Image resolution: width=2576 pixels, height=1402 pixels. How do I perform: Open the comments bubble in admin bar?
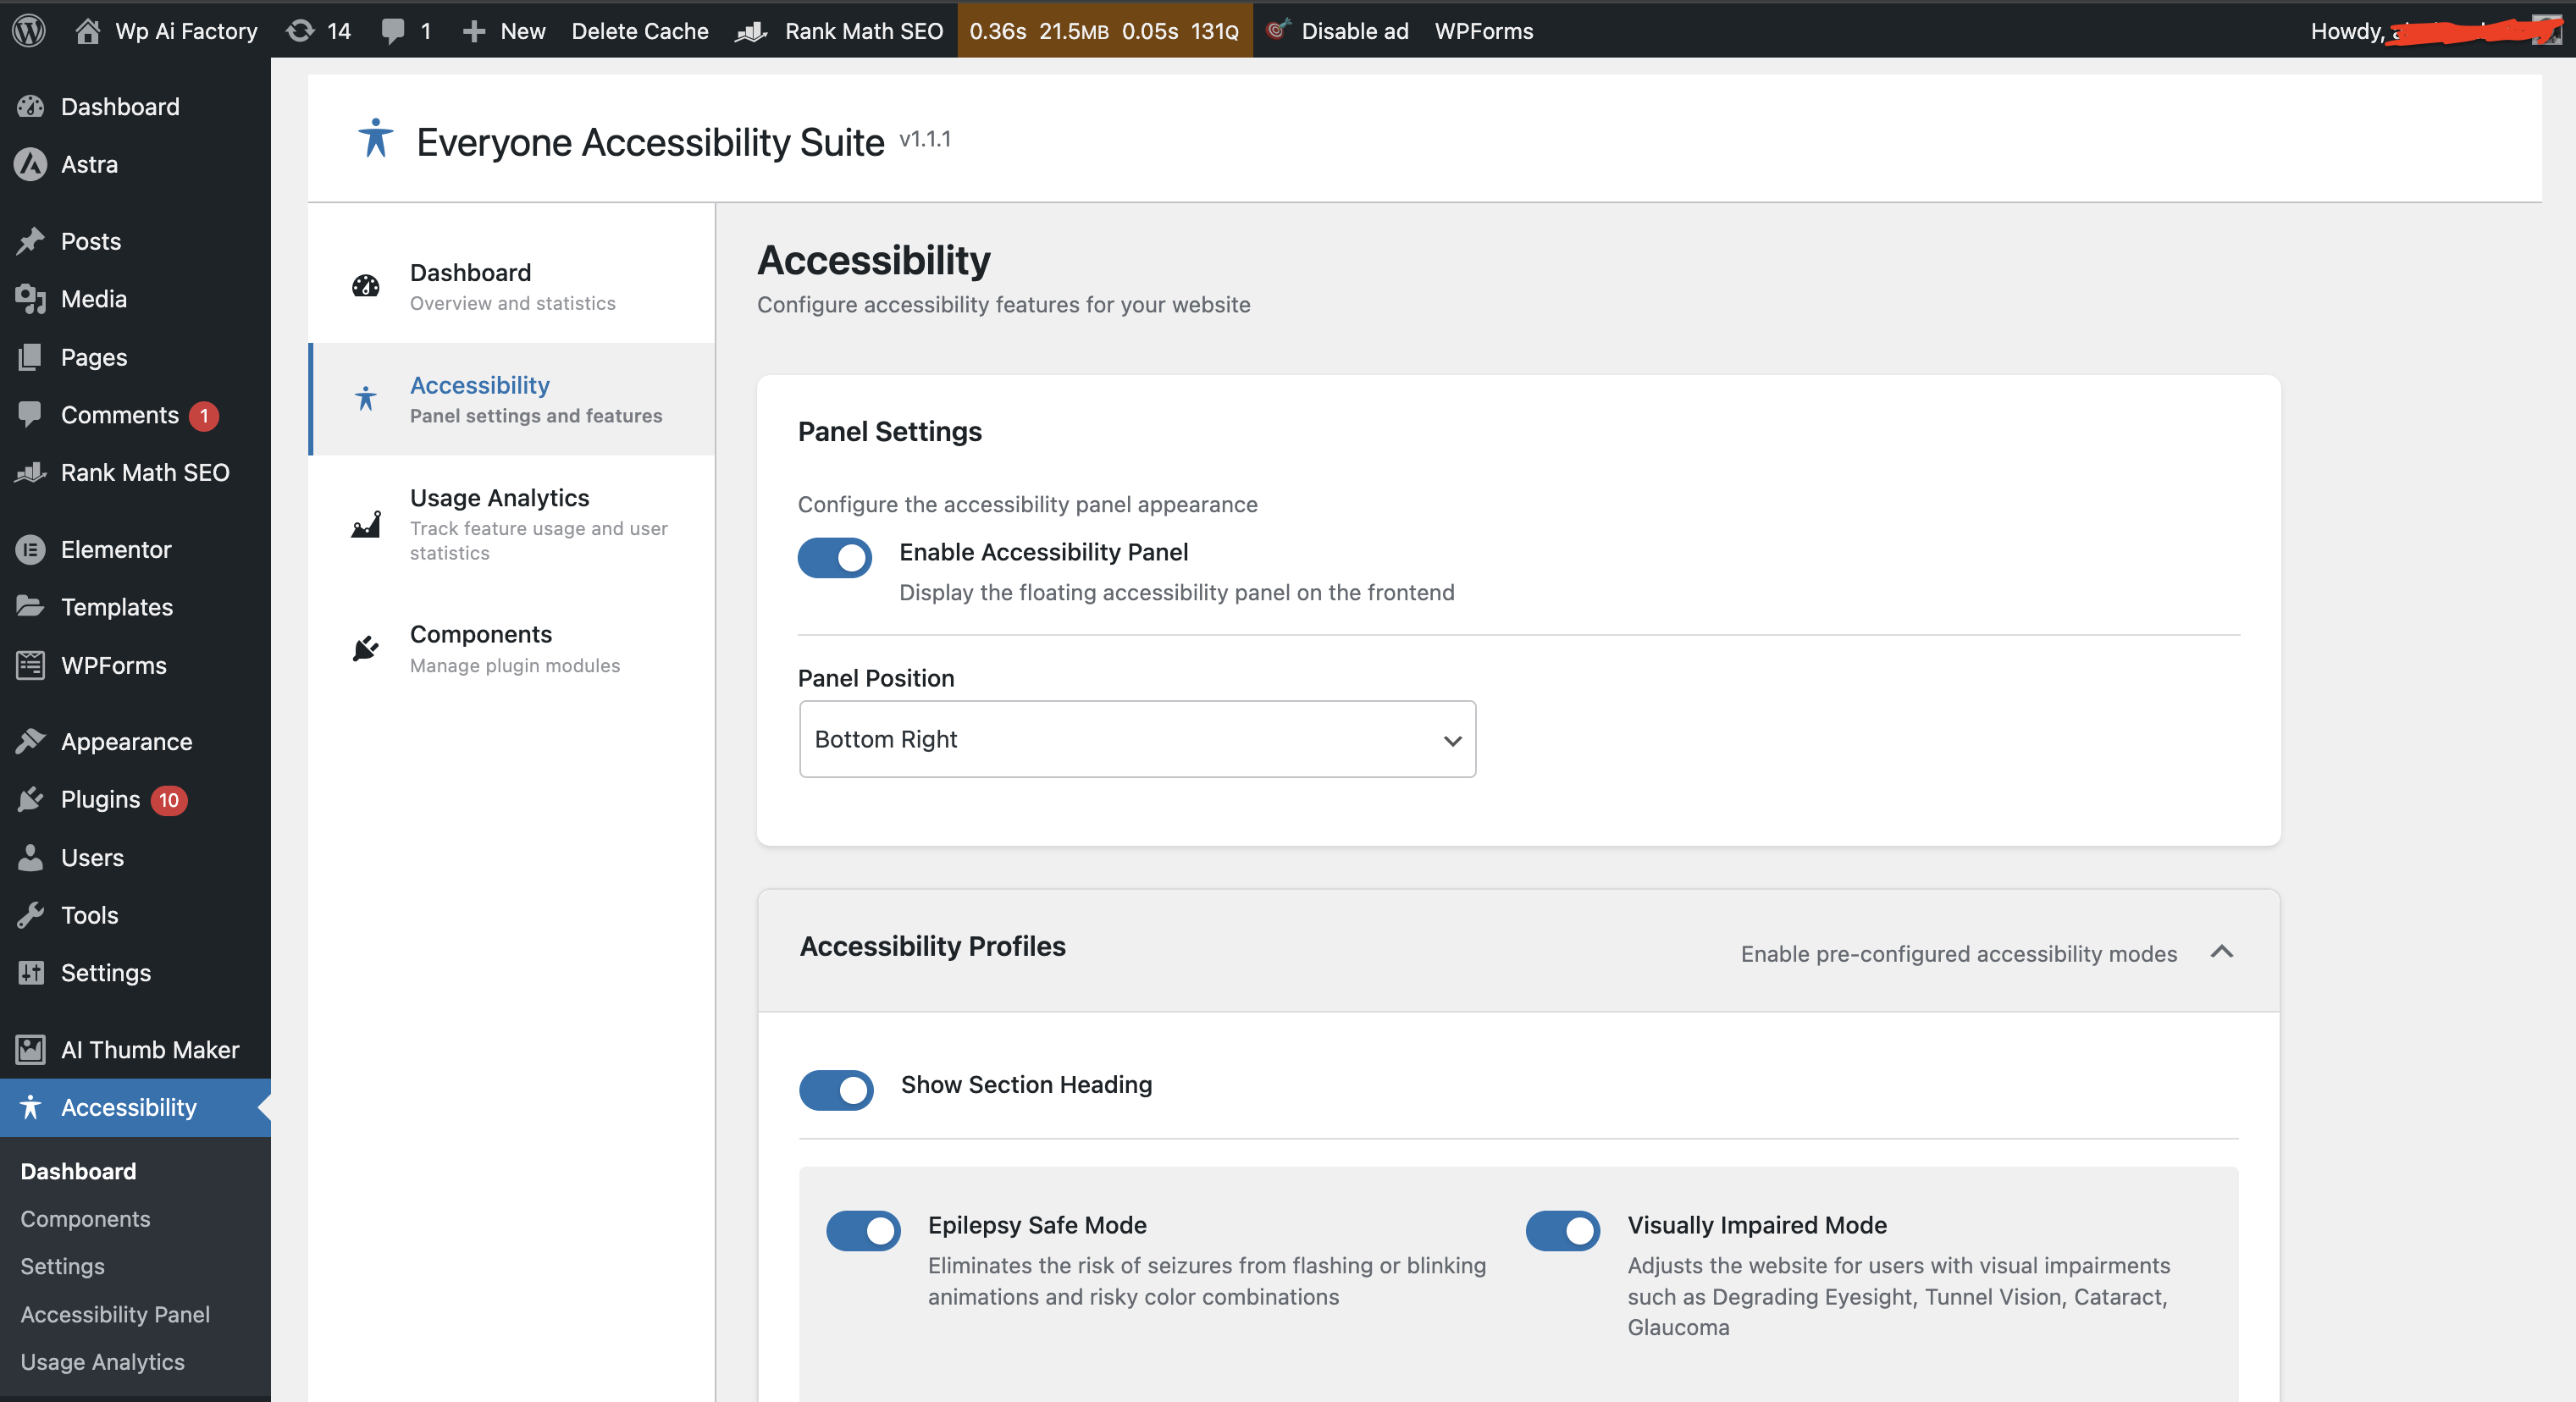[404, 30]
